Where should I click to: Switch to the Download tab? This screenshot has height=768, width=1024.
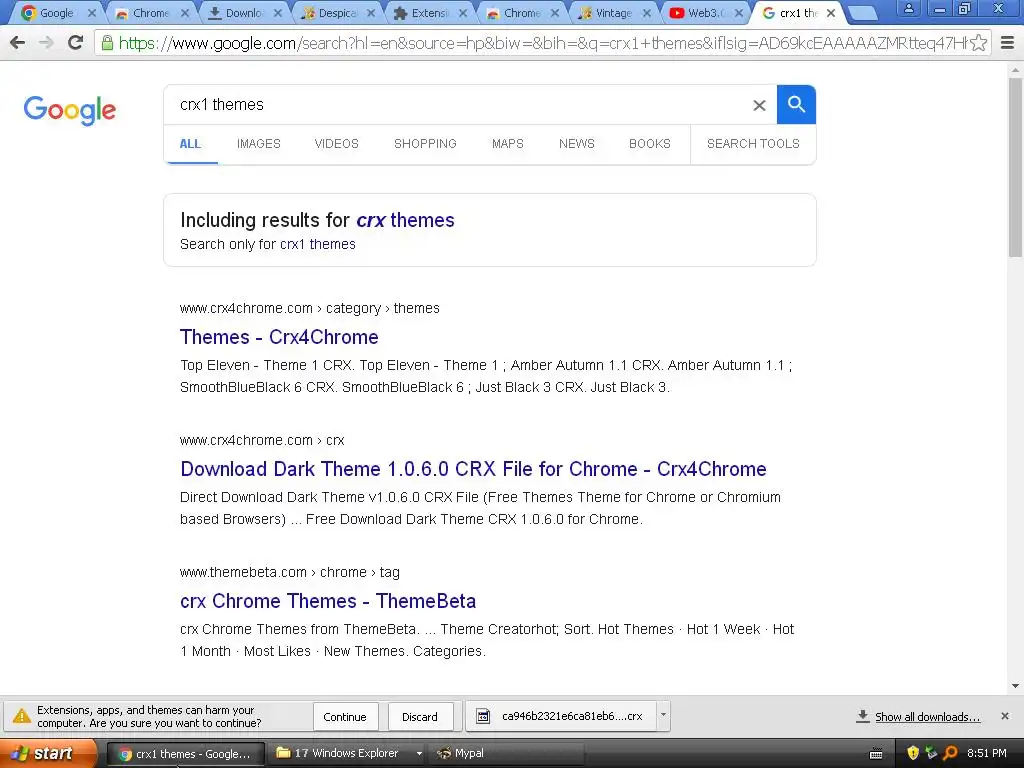pyautogui.click(x=244, y=13)
